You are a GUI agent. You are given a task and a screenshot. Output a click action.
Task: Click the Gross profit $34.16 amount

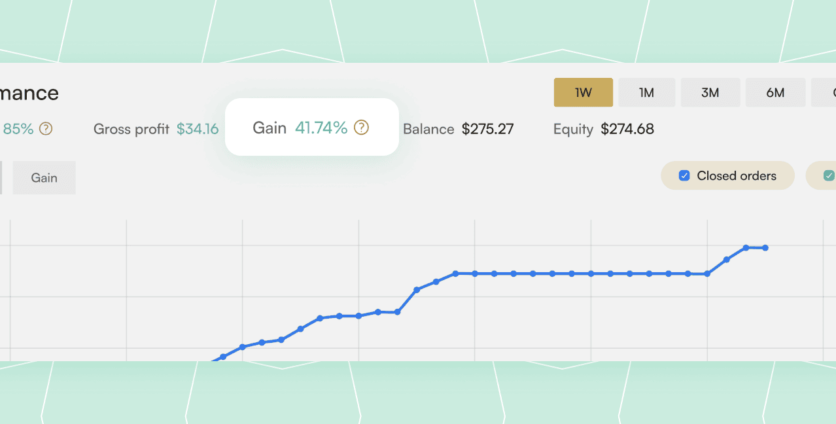click(x=197, y=129)
